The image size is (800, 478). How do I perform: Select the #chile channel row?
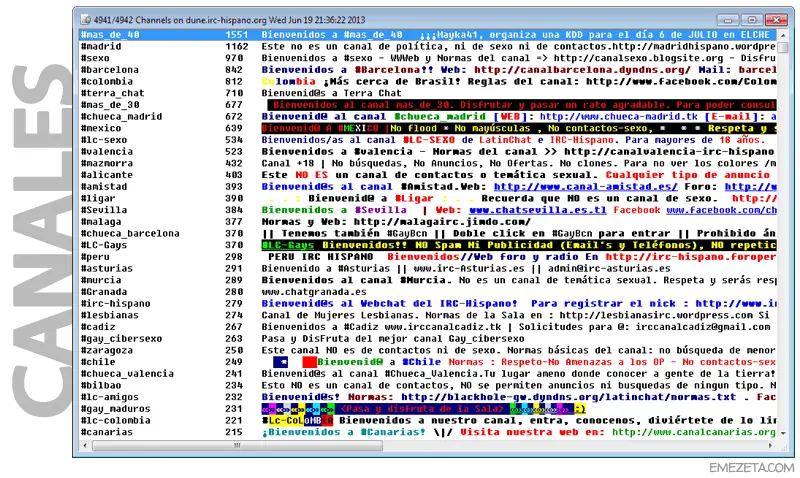pos(429,362)
